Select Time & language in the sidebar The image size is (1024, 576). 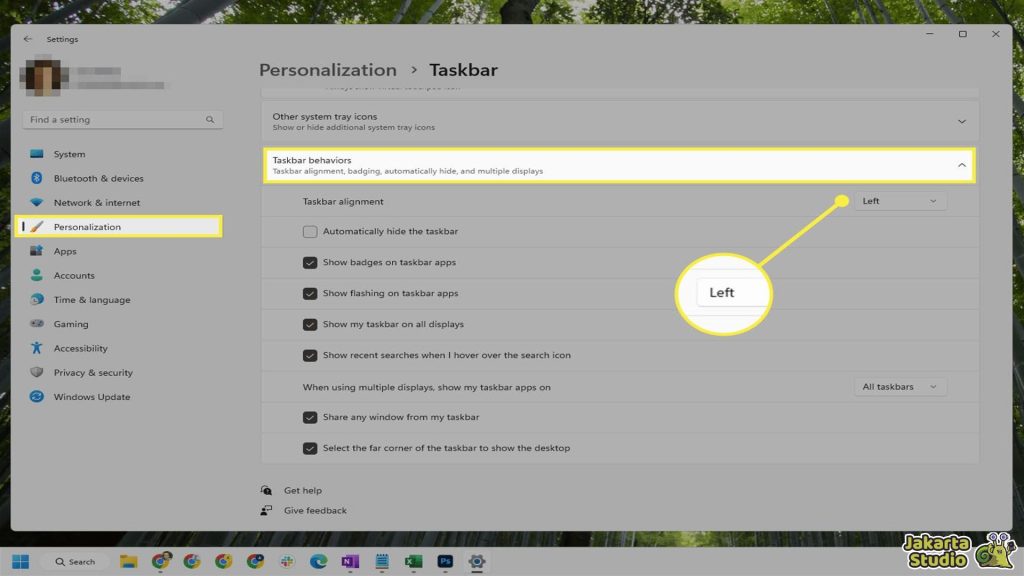pos(90,299)
